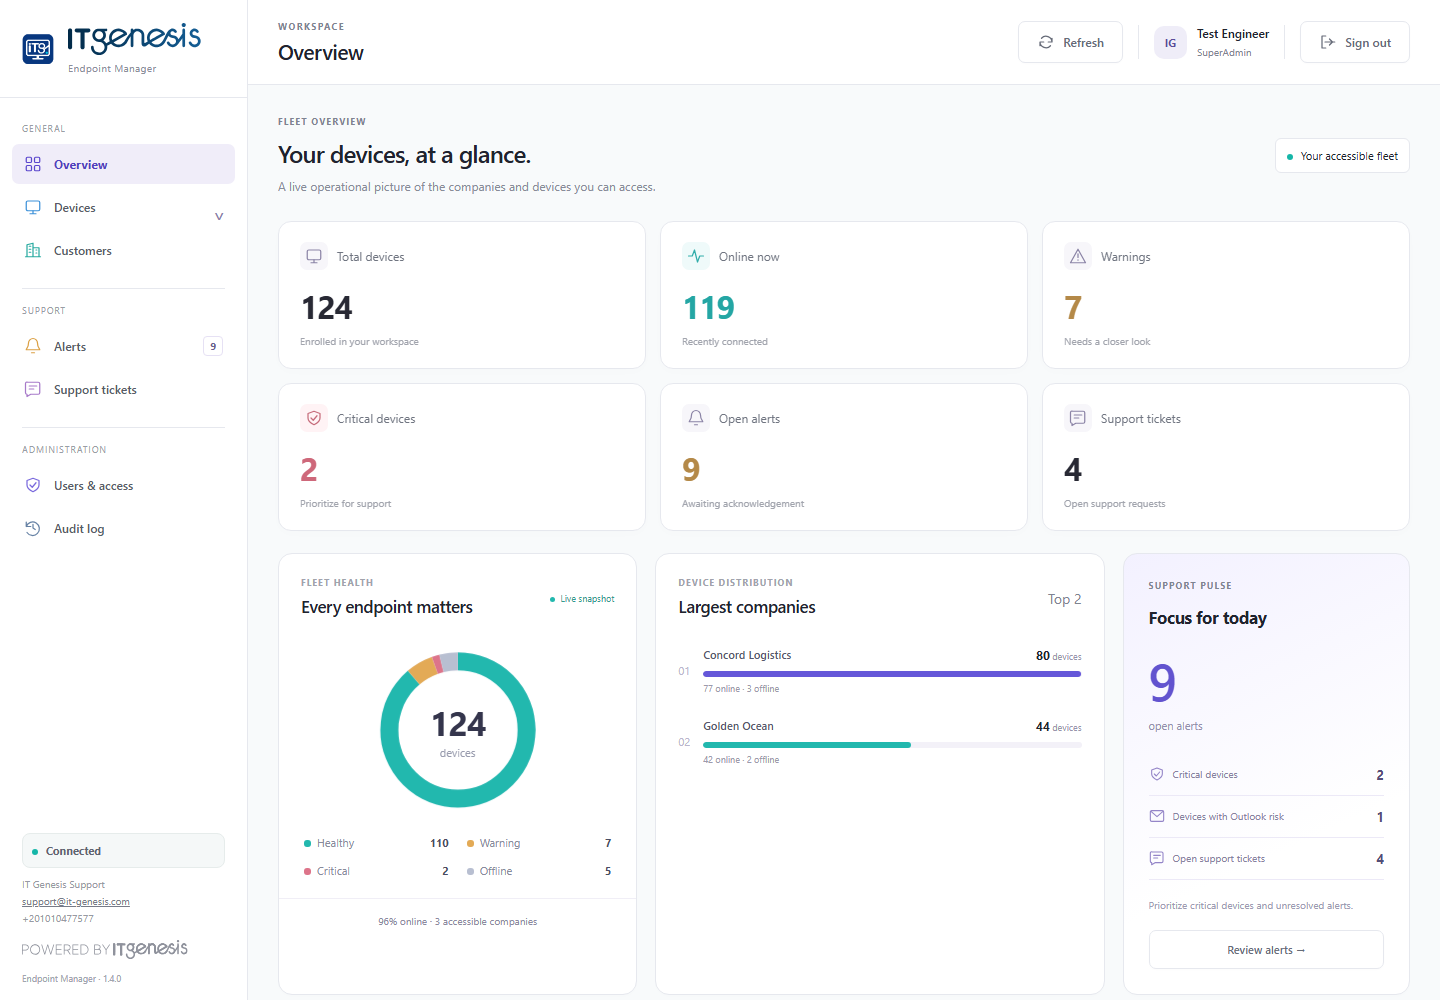The height and width of the screenshot is (1000, 1440).
Task: Expand the Devices submenu chevron
Action: (x=219, y=216)
